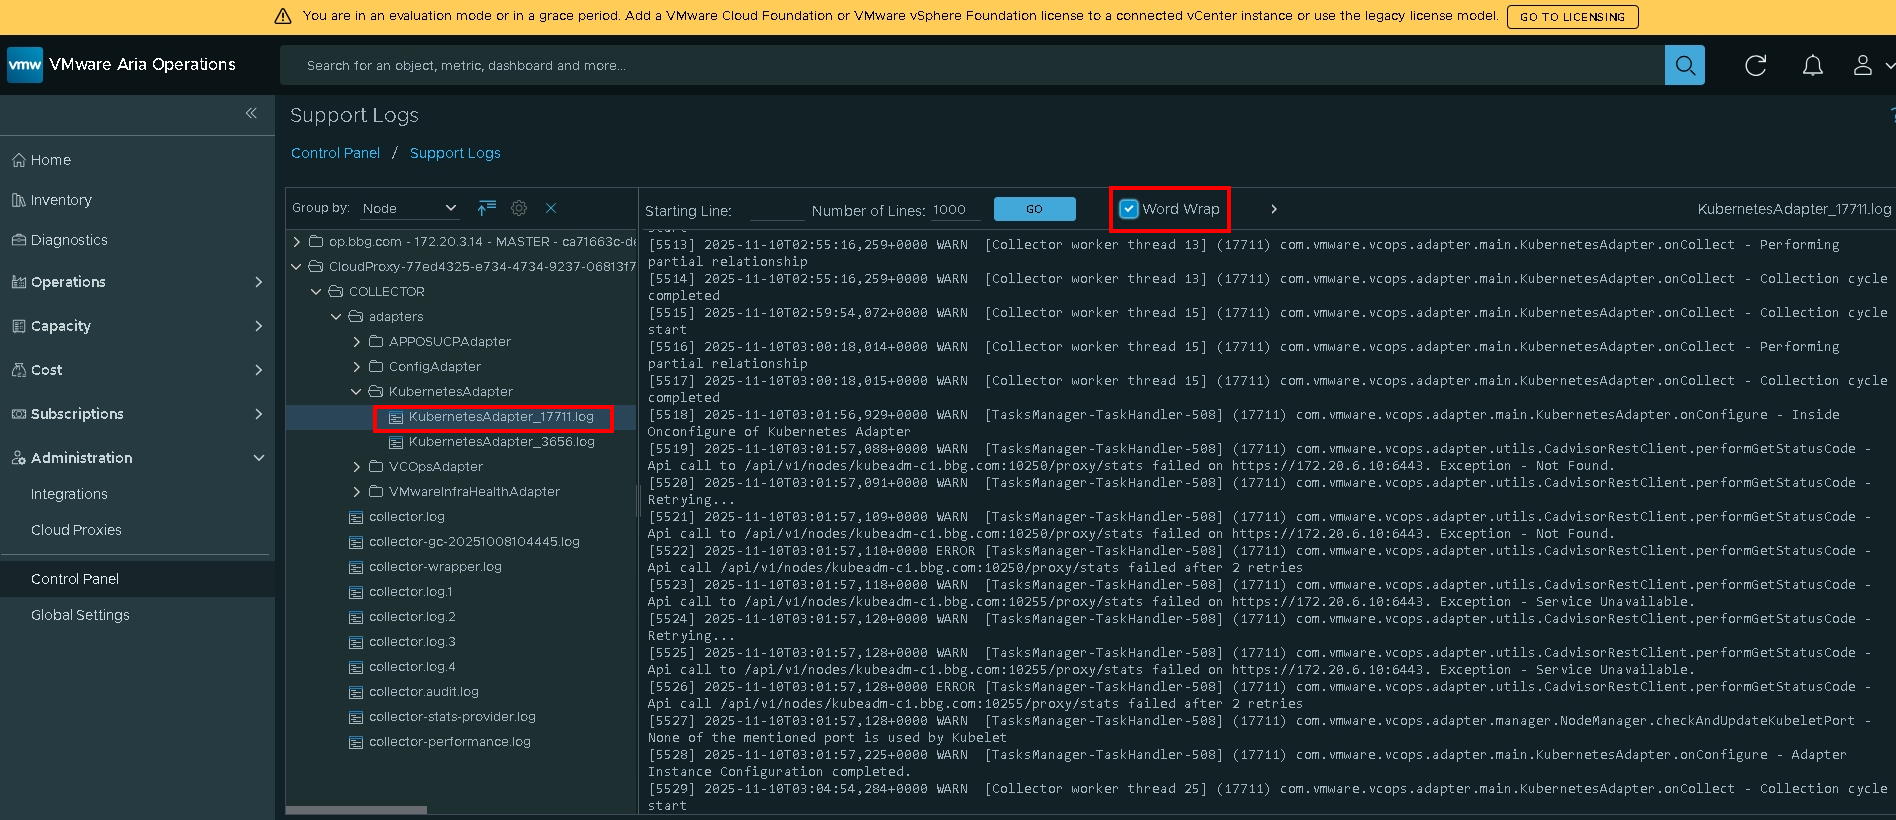The width and height of the screenshot is (1896, 820).
Task: Expand the VCOpsAdapter folder
Action: tap(356, 467)
